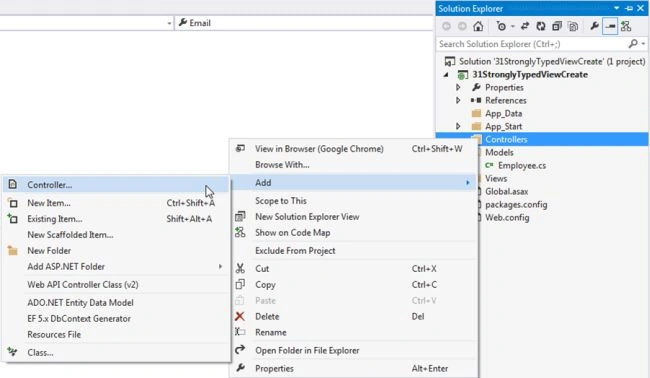Select New Scaffolded Item...
This screenshot has width=650, height=378.
116,235
